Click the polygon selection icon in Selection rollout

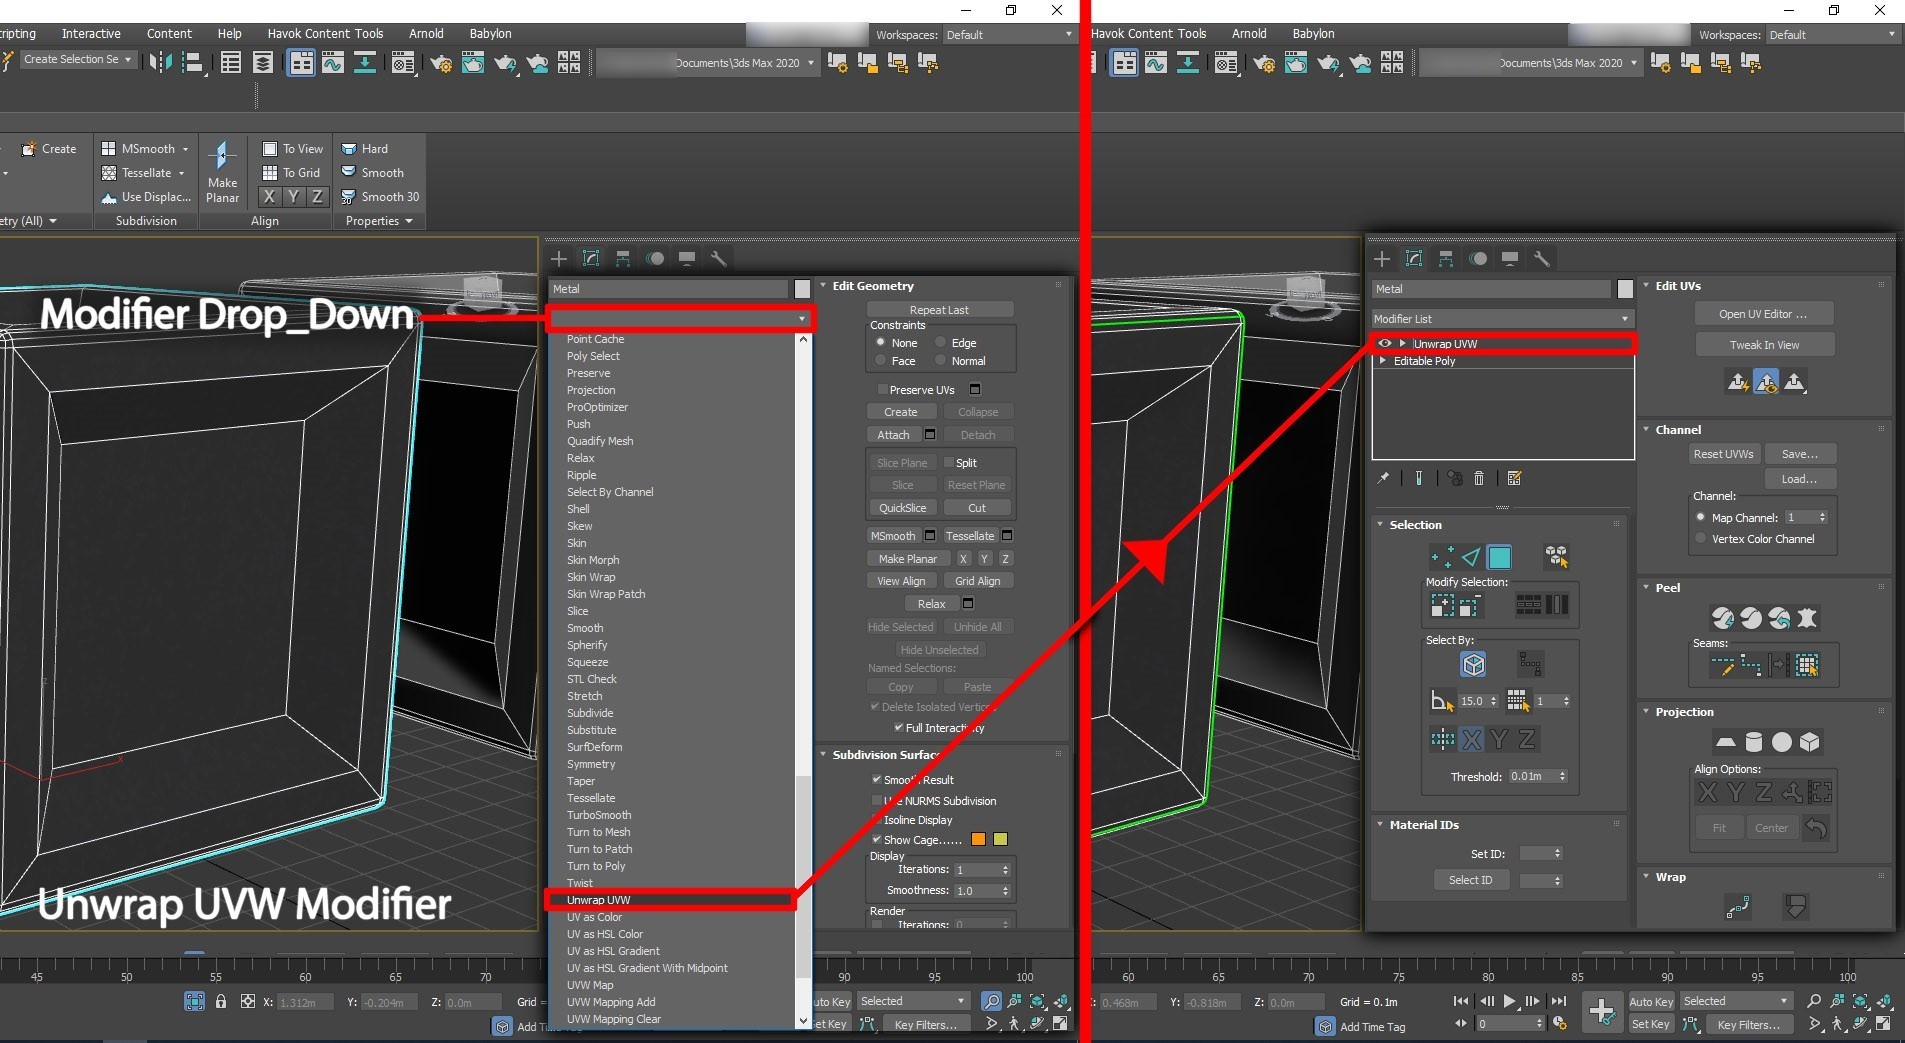(x=1500, y=558)
